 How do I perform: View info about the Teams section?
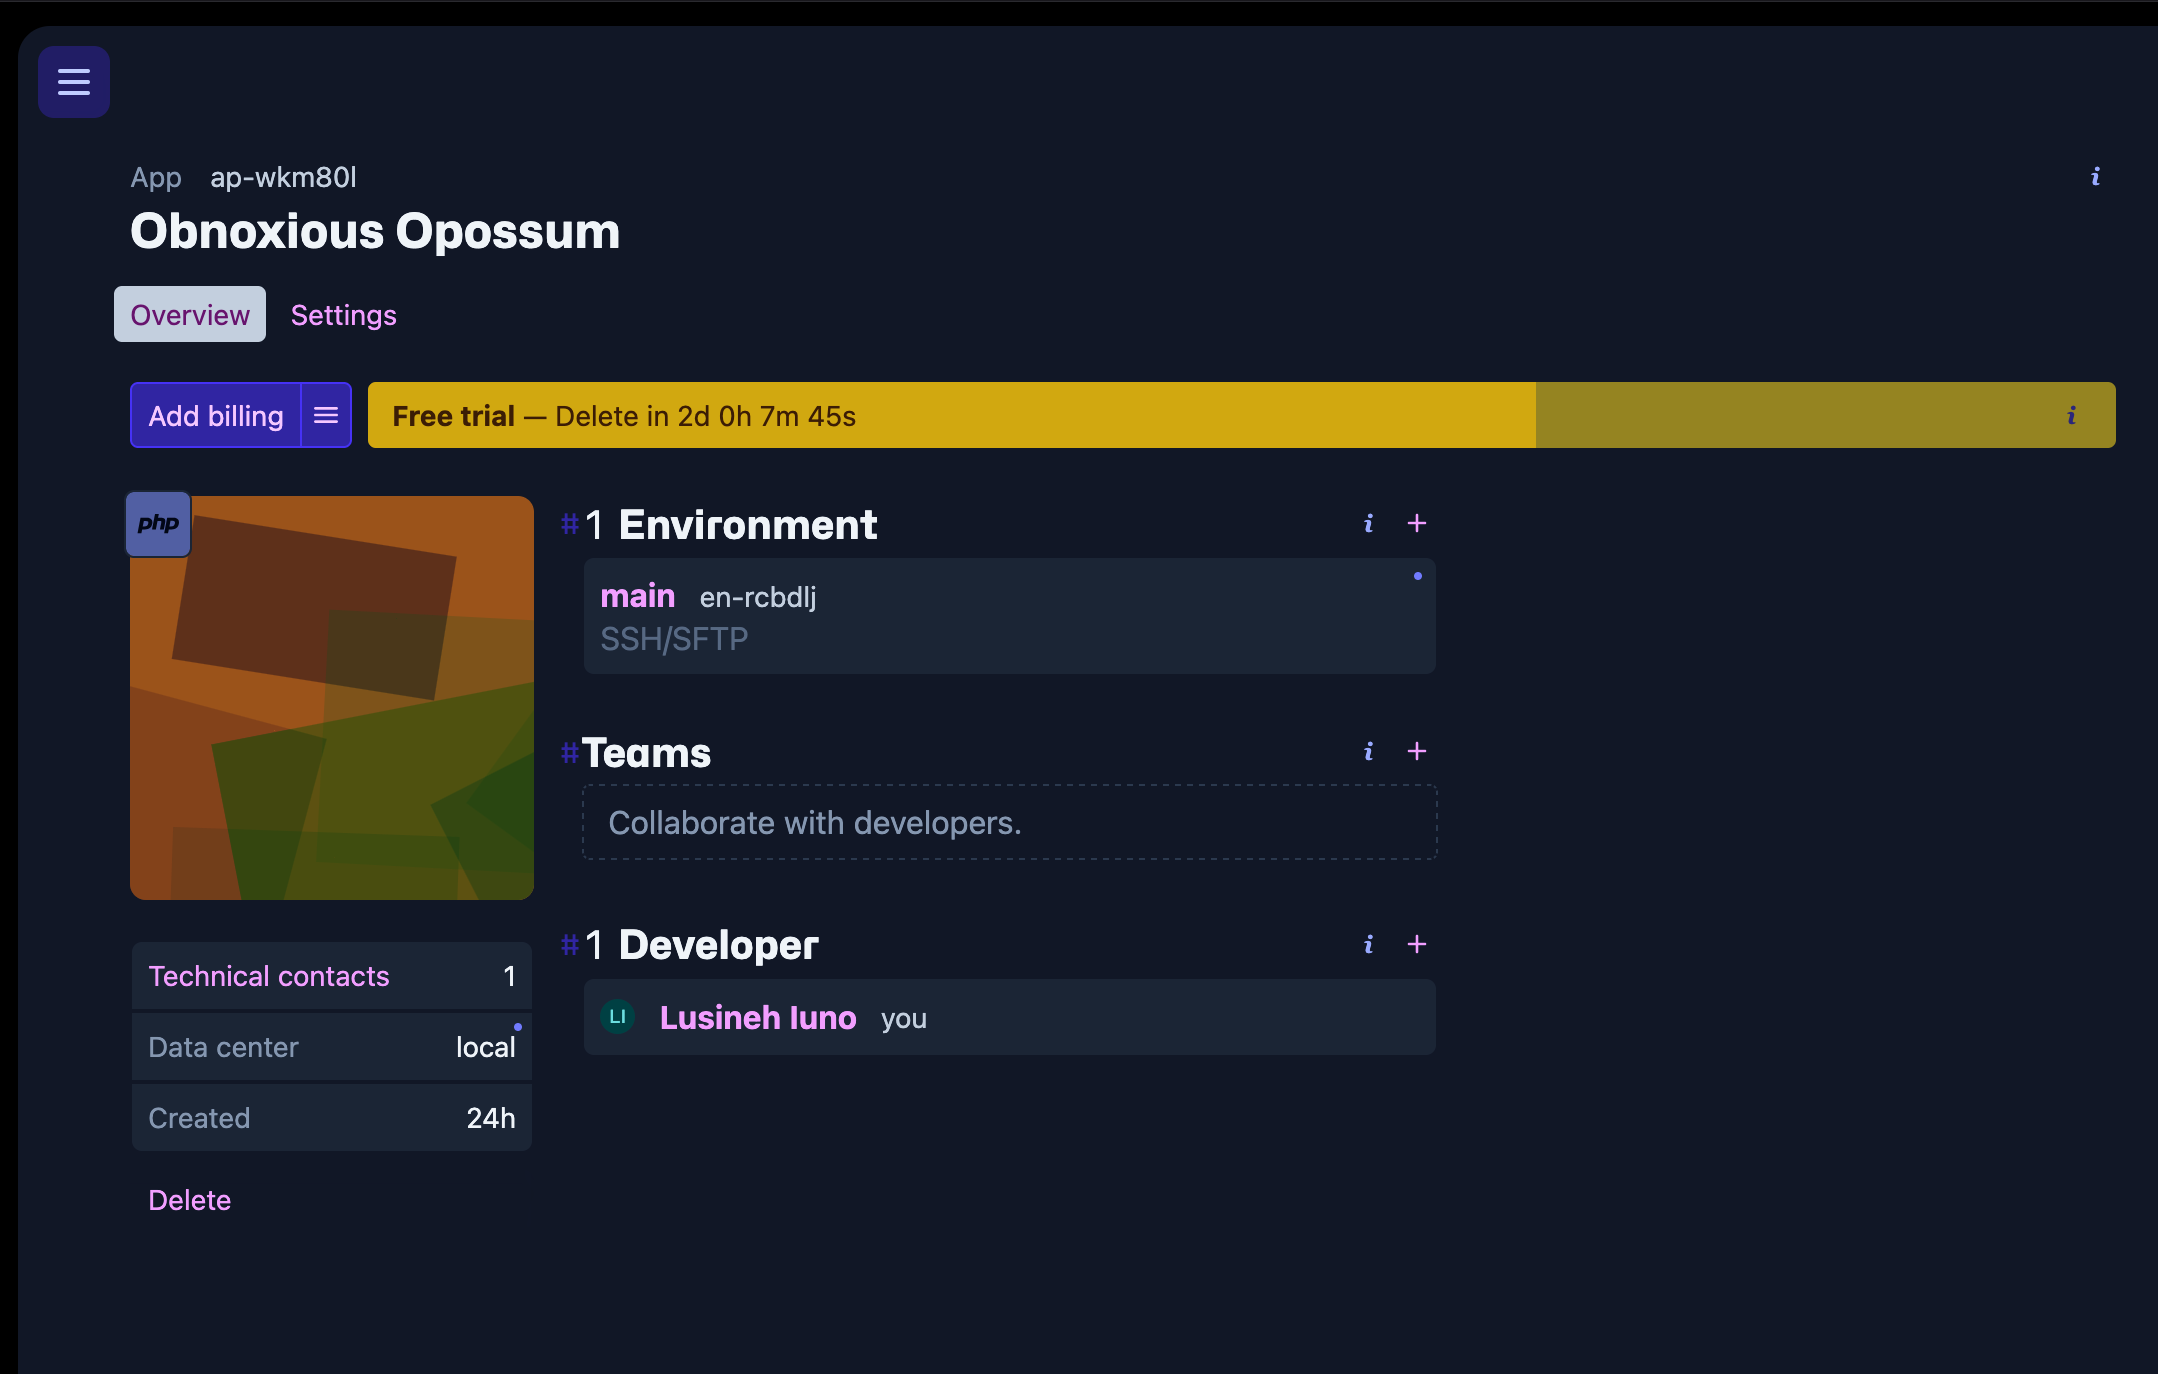[x=1367, y=751]
